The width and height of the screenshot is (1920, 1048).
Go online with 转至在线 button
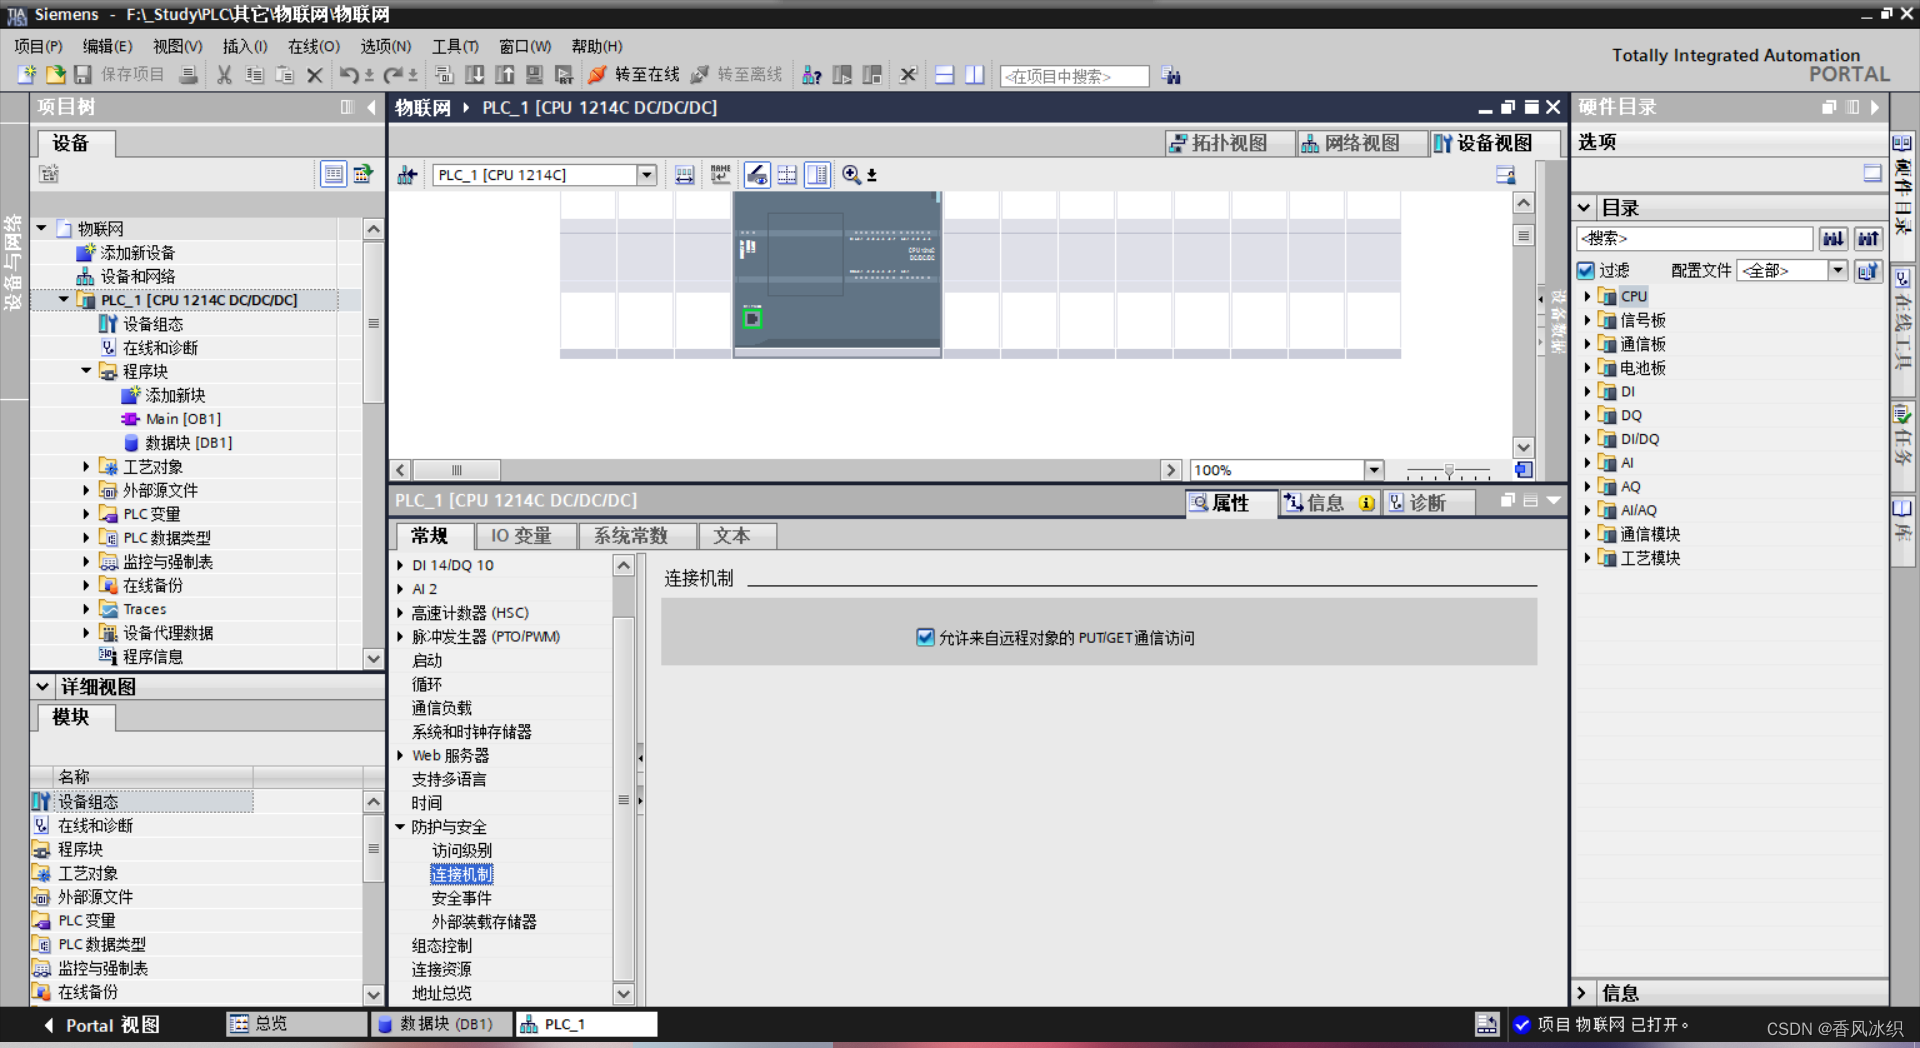click(634, 75)
